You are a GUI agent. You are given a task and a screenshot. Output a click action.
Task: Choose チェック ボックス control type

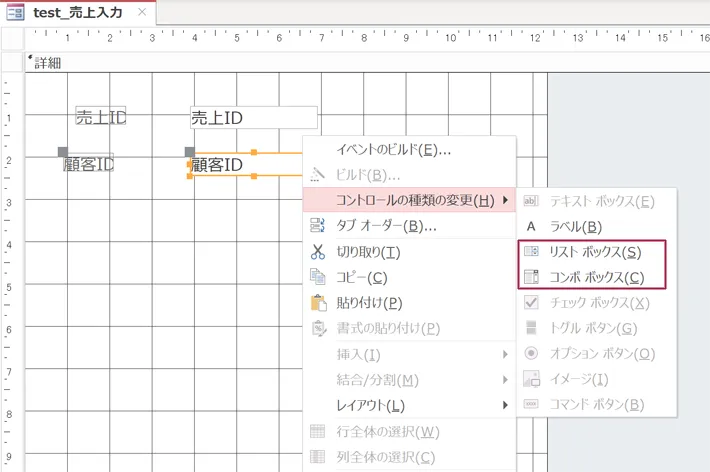(x=599, y=302)
